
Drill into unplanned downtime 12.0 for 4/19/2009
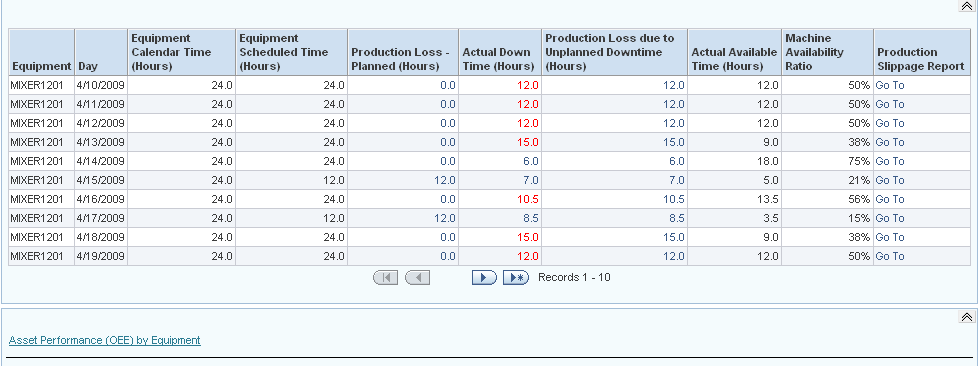pyautogui.click(x=674, y=256)
